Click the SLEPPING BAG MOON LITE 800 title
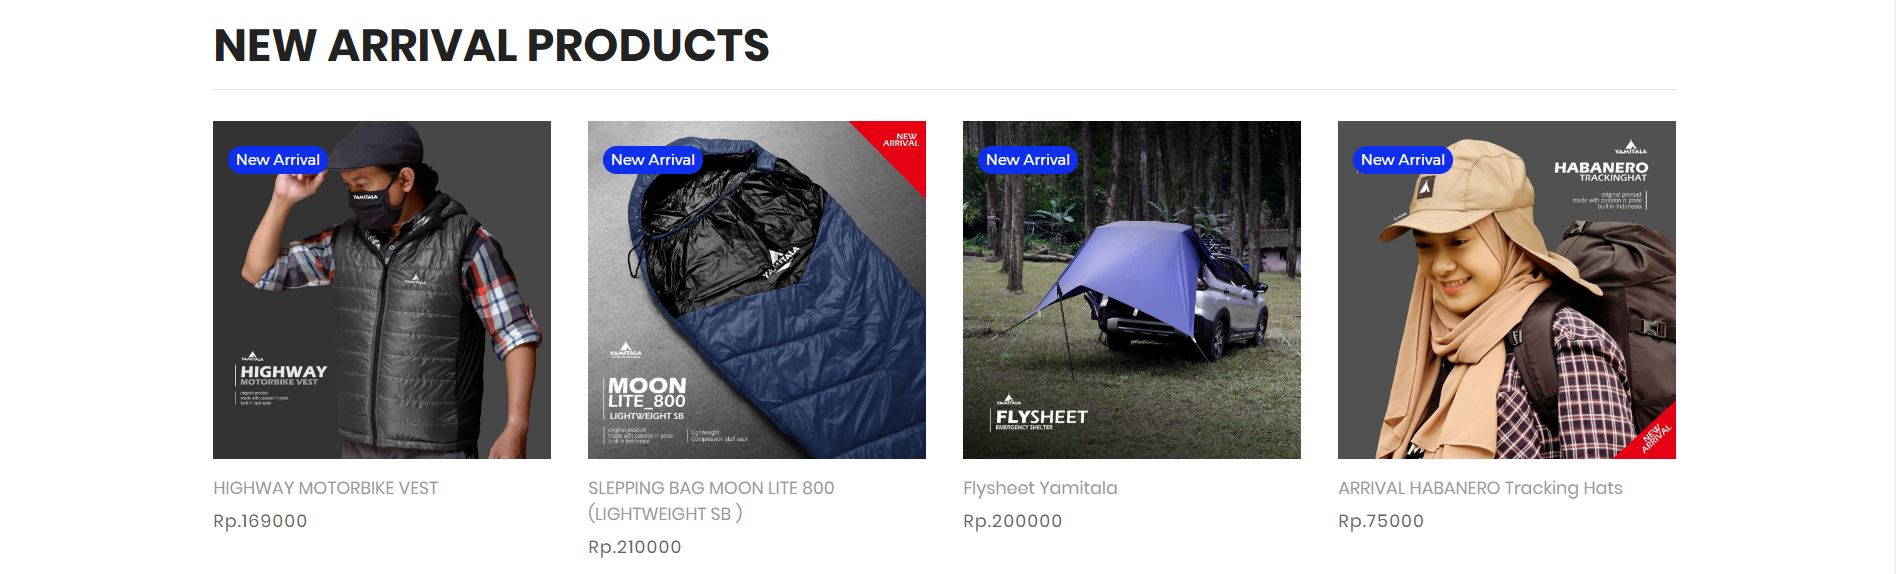Viewport: 1896px width, 574px height. 711,501
